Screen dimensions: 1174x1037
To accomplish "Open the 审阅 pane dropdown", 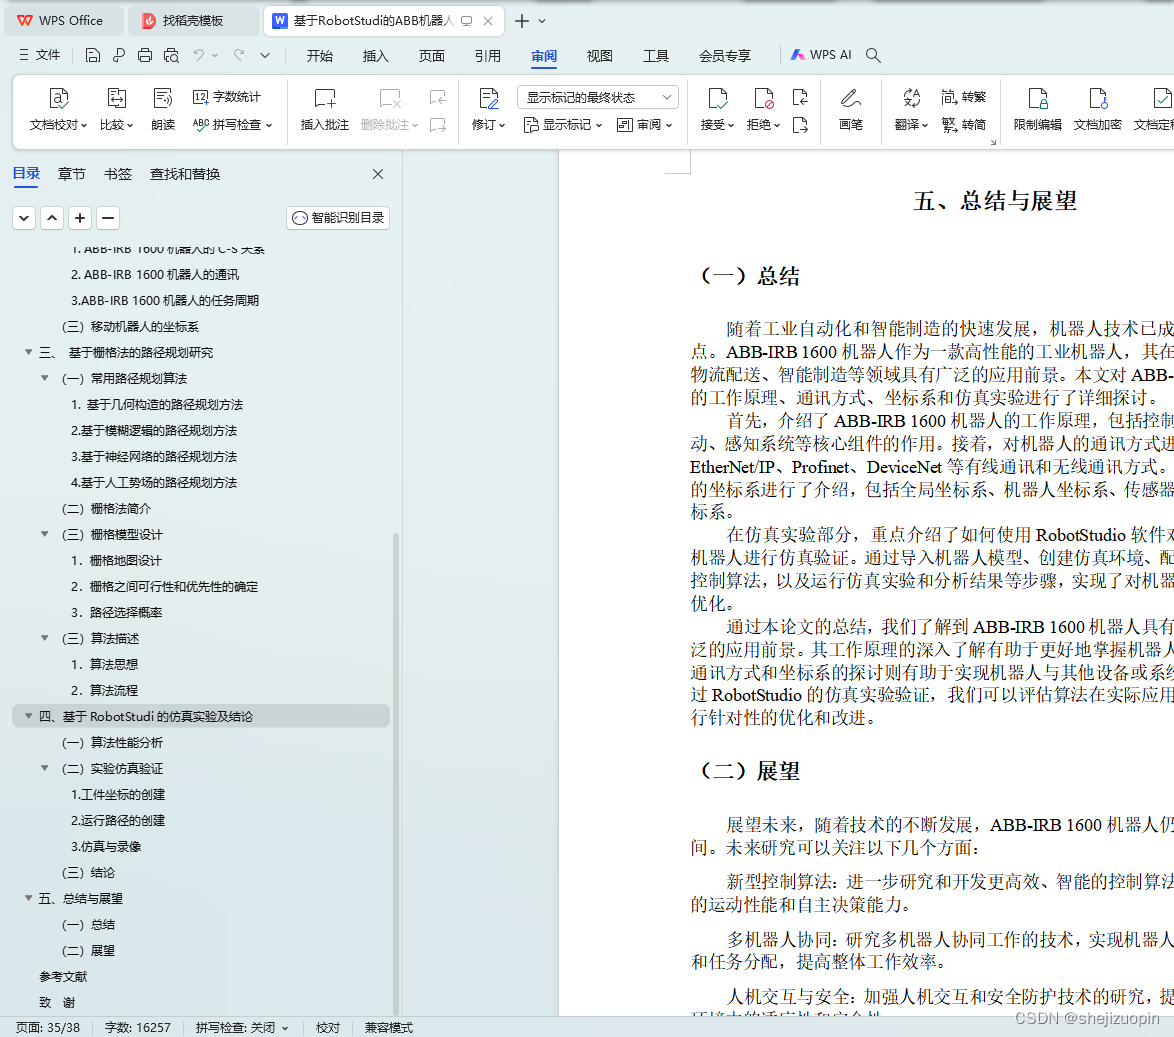I will pyautogui.click(x=645, y=125).
